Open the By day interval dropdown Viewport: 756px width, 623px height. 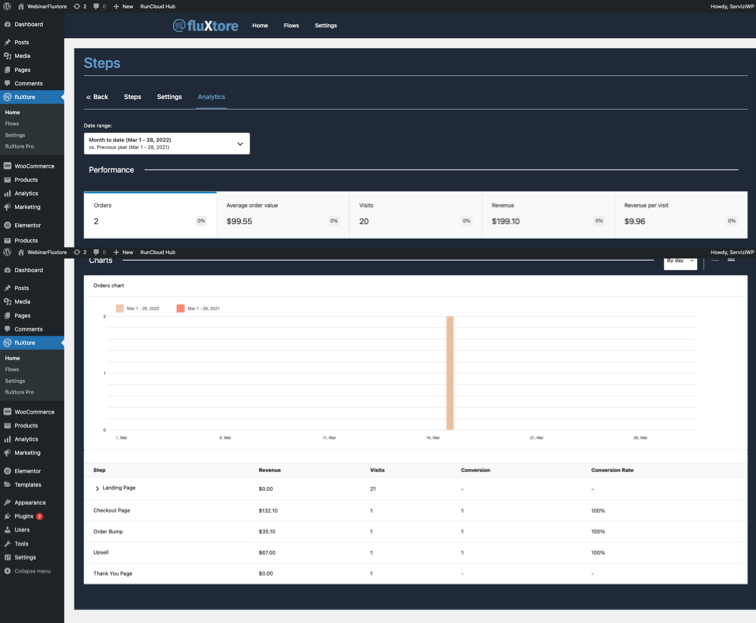pyautogui.click(x=680, y=261)
